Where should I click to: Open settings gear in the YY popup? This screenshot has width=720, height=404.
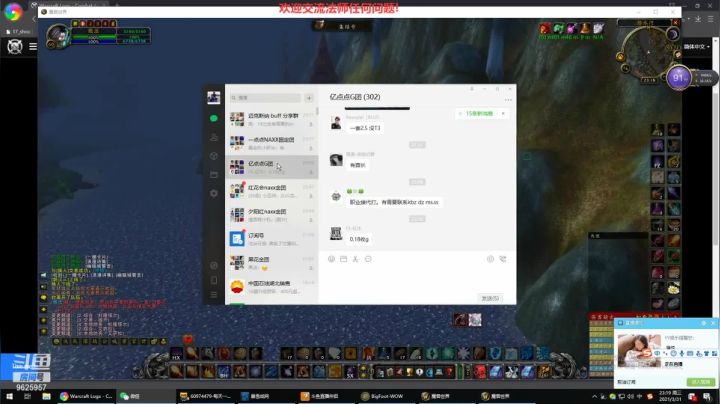703,323
